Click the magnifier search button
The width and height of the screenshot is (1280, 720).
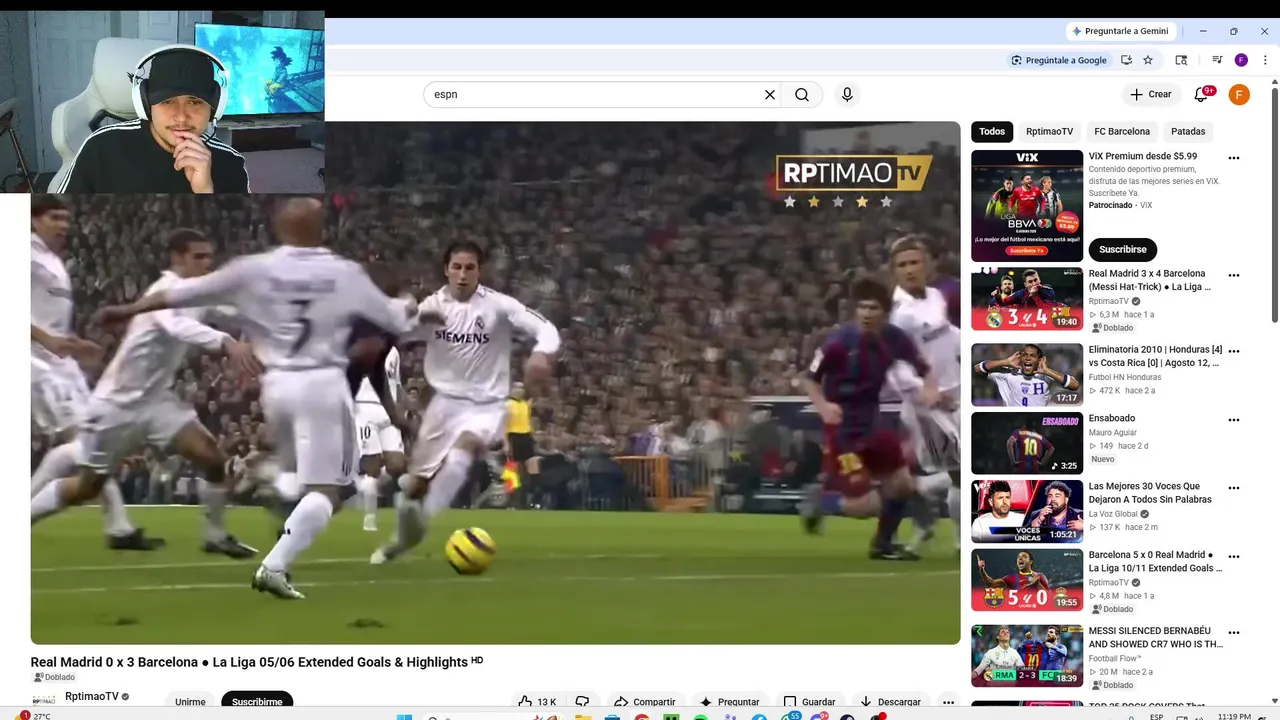[x=802, y=95]
